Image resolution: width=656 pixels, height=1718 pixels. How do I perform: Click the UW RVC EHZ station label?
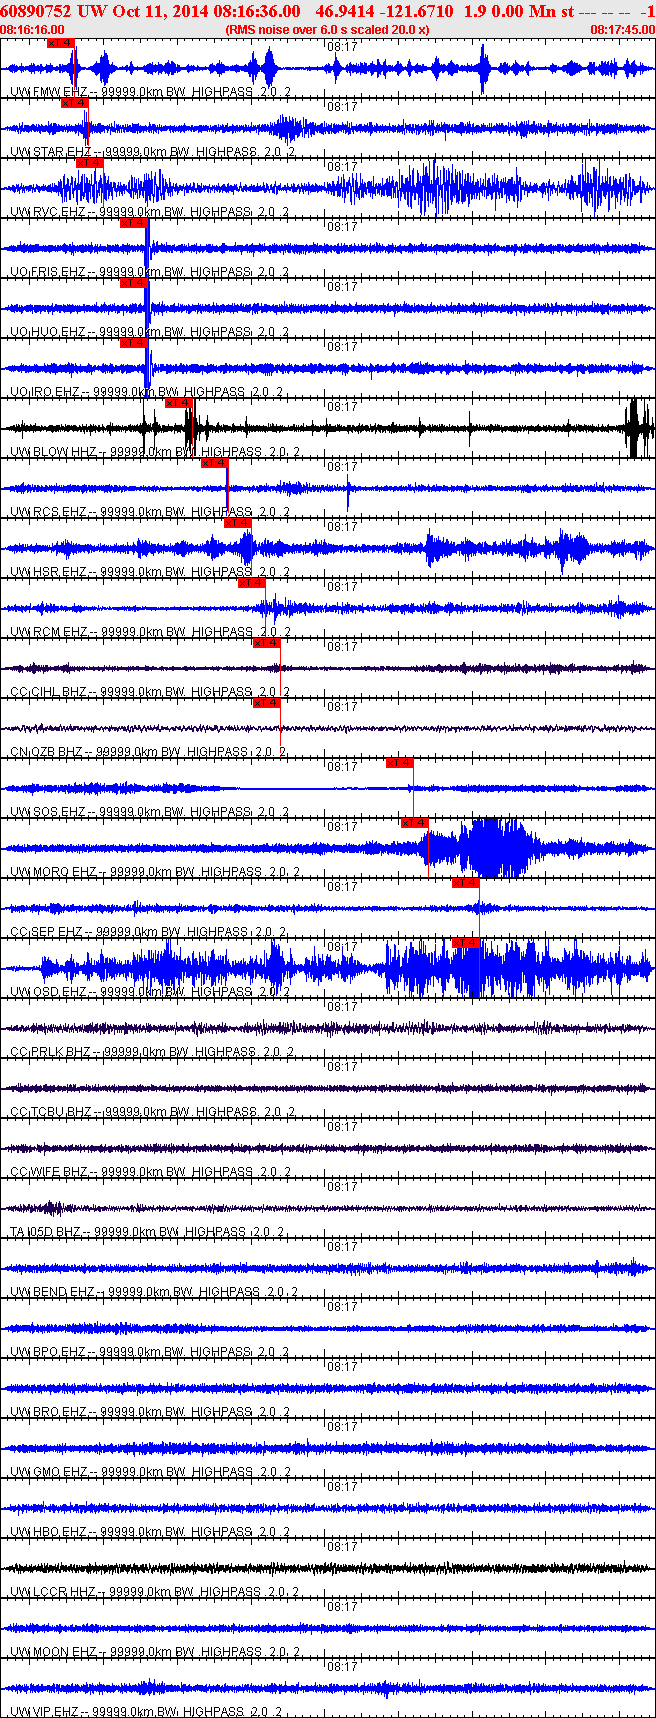48,212
